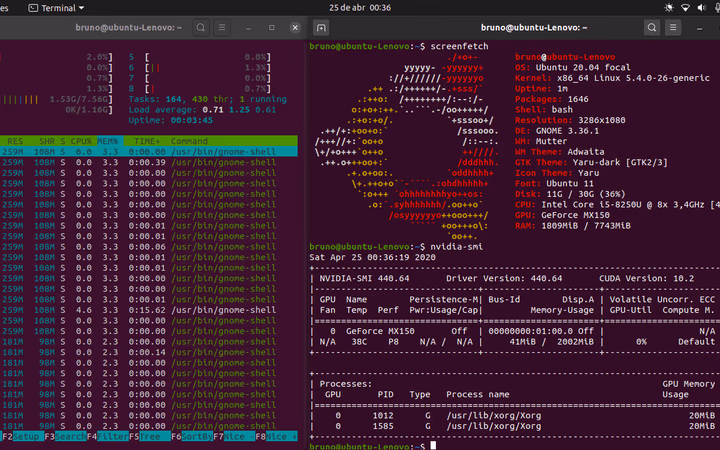Click the volume speaker icon in tray

(701, 8)
